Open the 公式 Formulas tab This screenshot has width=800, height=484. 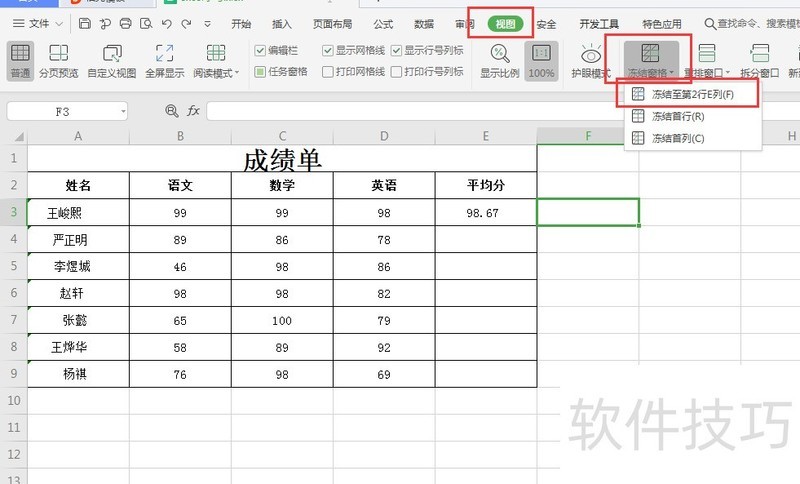tap(383, 23)
